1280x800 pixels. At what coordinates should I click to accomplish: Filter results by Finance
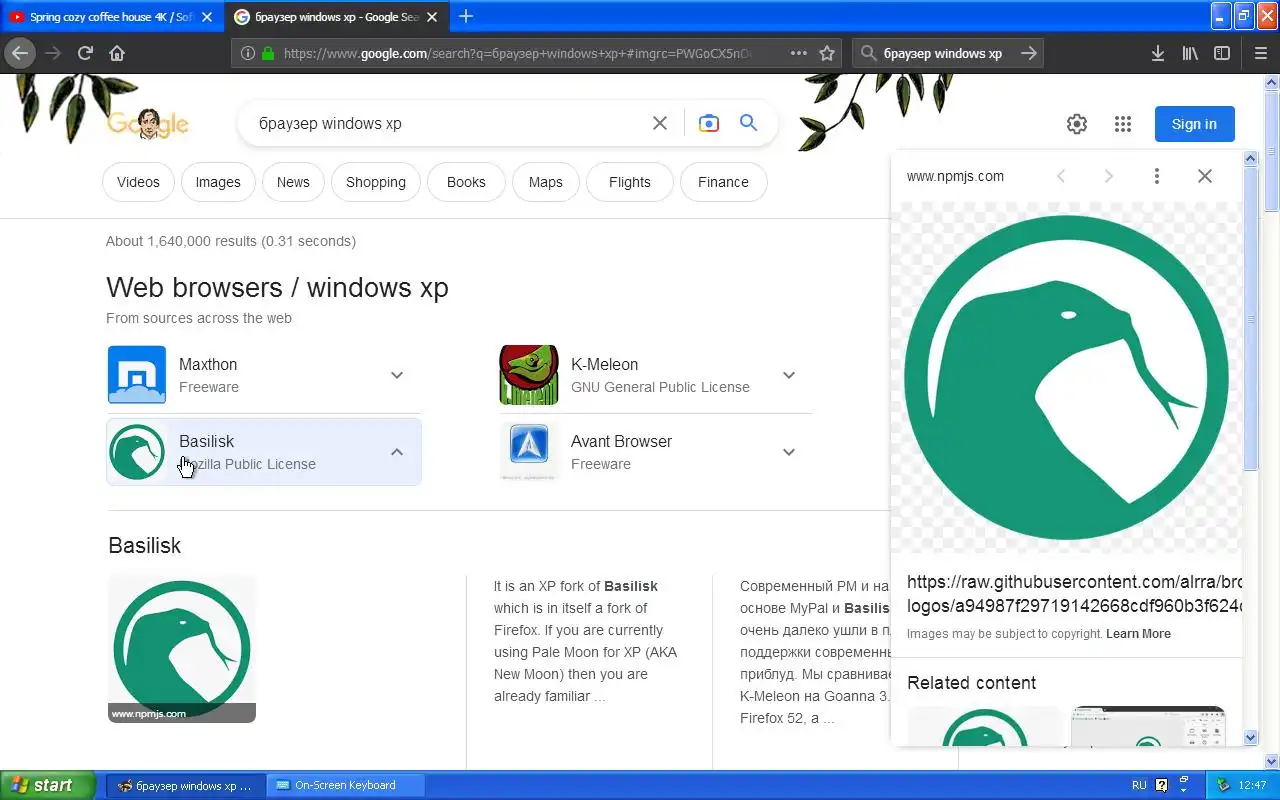[x=723, y=182]
